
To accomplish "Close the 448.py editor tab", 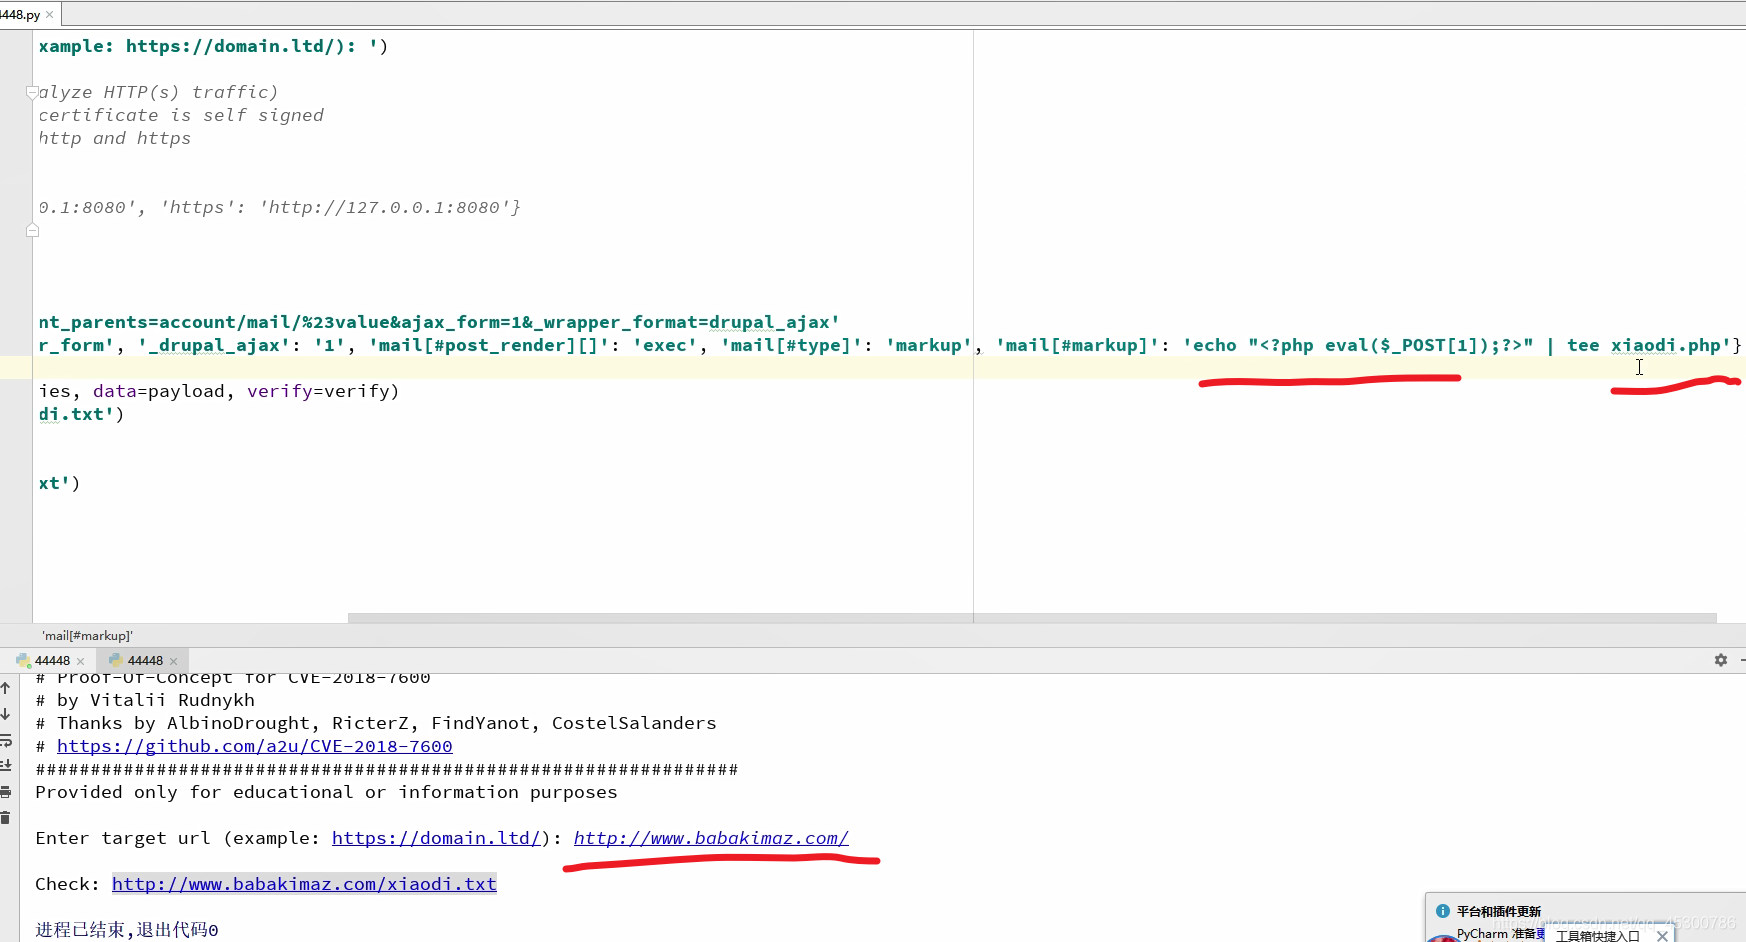I will coord(50,15).
